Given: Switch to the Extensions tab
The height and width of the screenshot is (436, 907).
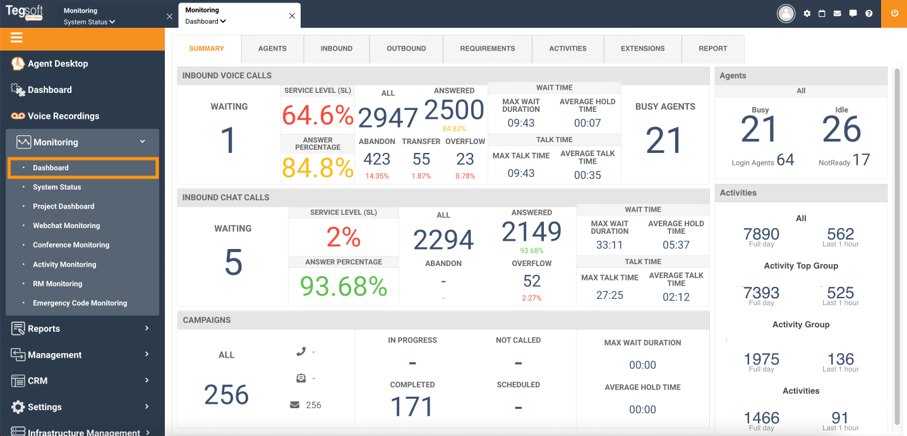Looking at the screenshot, I should point(643,49).
